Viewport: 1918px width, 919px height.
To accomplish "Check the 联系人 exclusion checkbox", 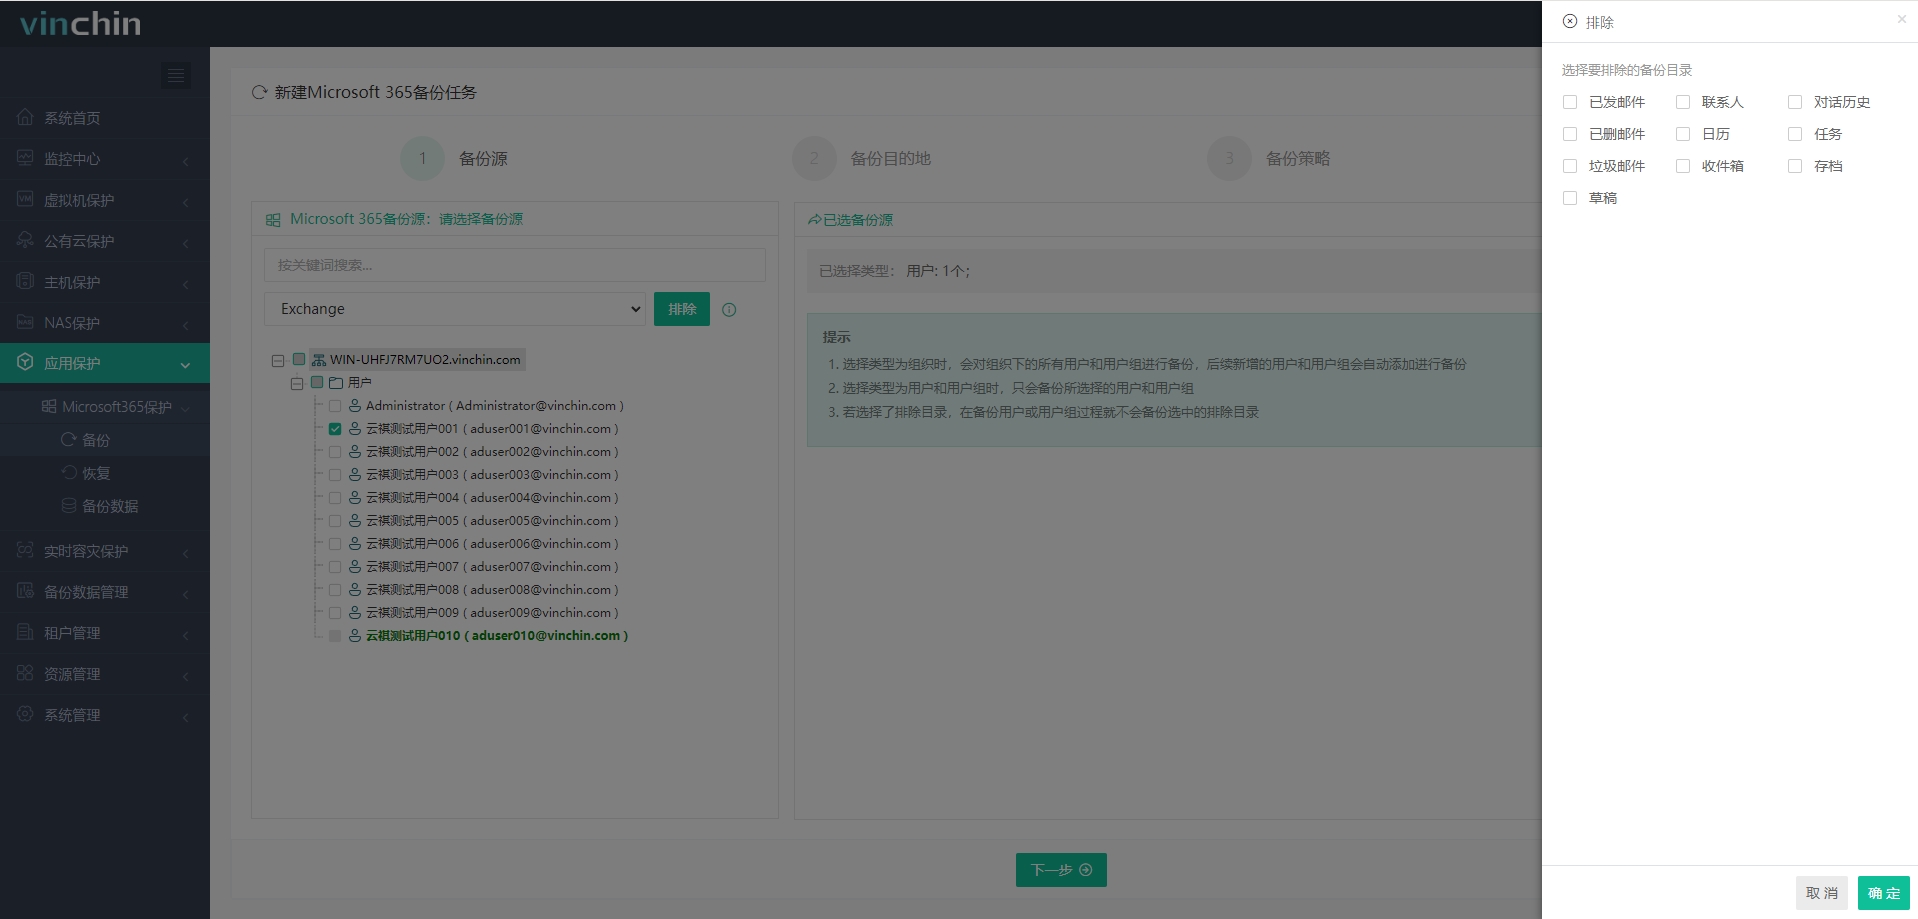I will click(1683, 102).
